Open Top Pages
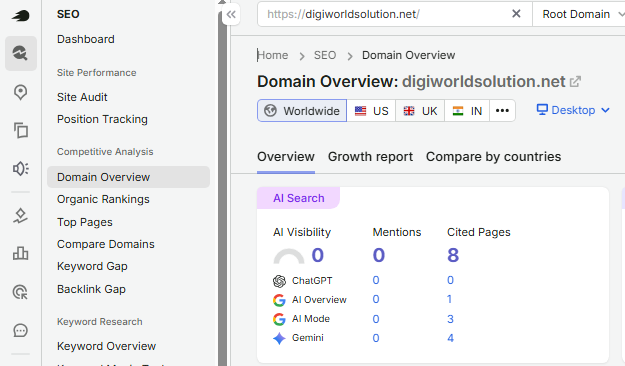The height and width of the screenshot is (366, 625). 85,222
